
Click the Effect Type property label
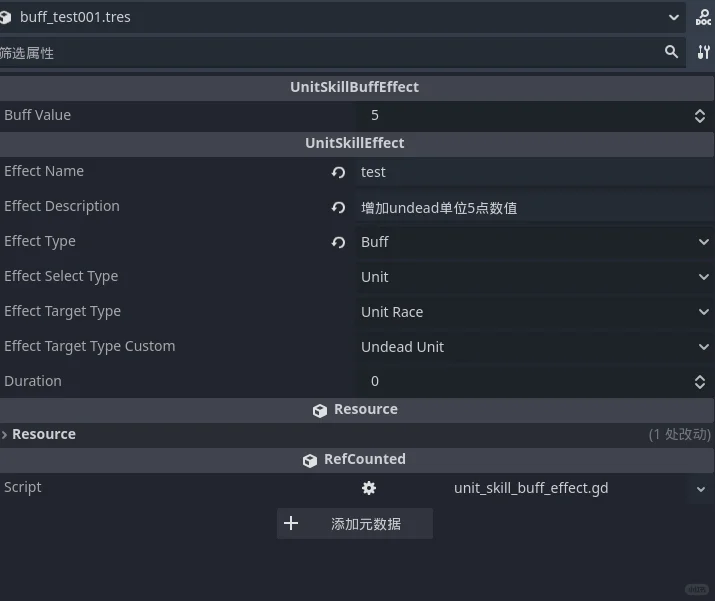[40, 241]
